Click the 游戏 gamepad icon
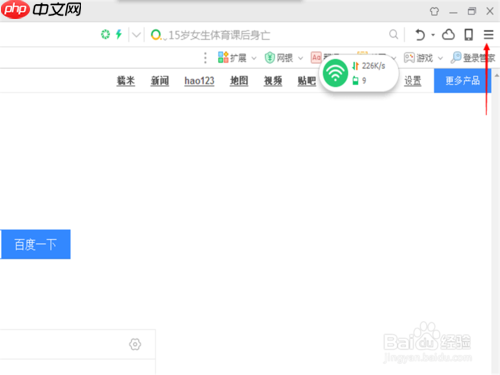500x375 pixels. click(x=409, y=58)
